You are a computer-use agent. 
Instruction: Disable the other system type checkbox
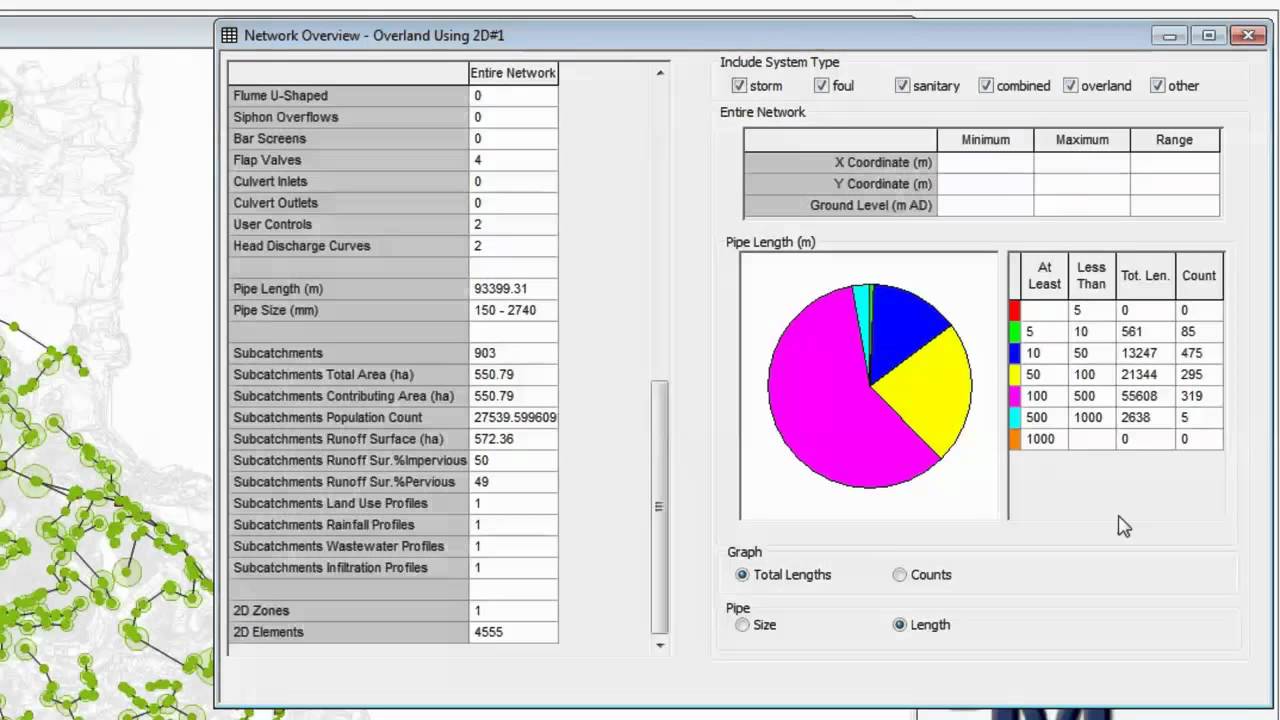(x=1157, y=85)
